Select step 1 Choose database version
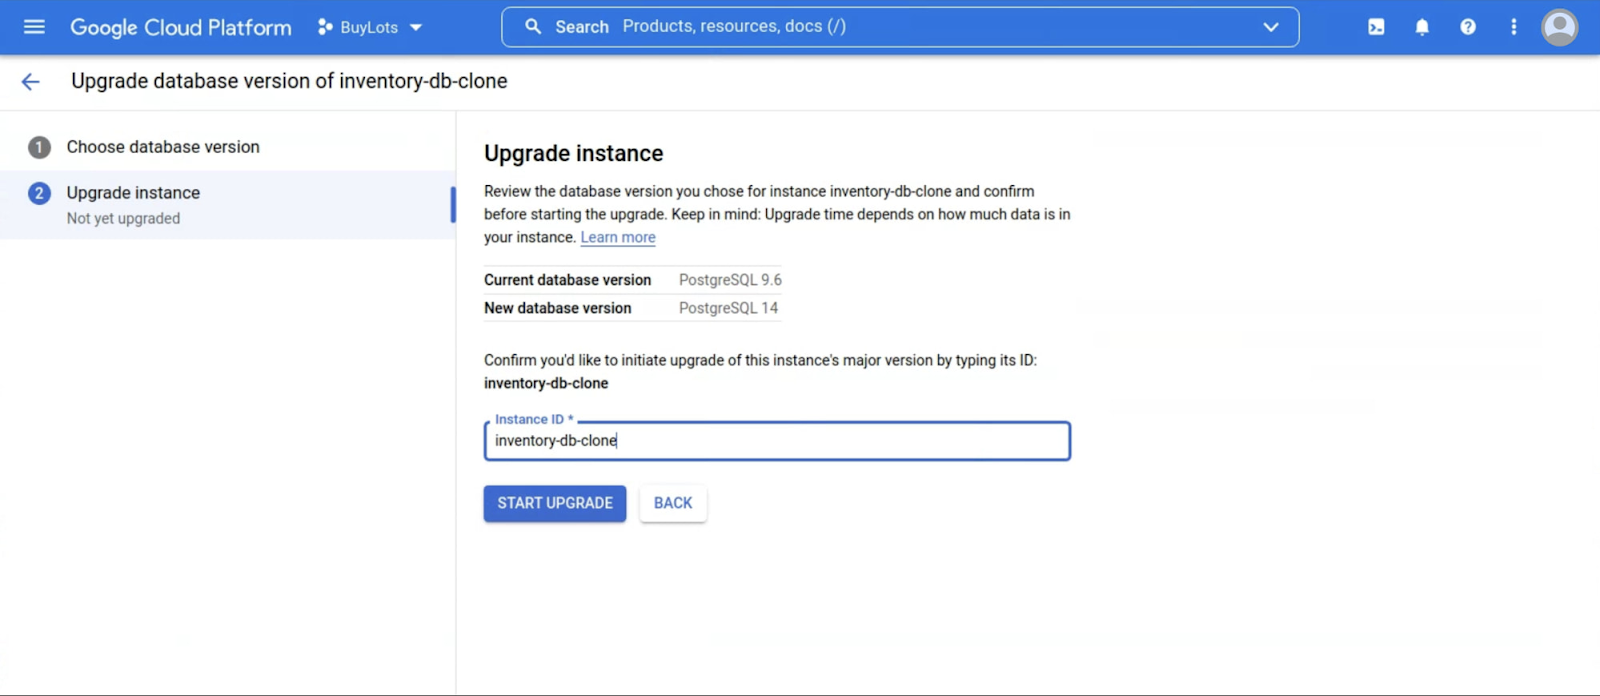The height and width of the screenshot is (696, 1600). click(228, 147)
